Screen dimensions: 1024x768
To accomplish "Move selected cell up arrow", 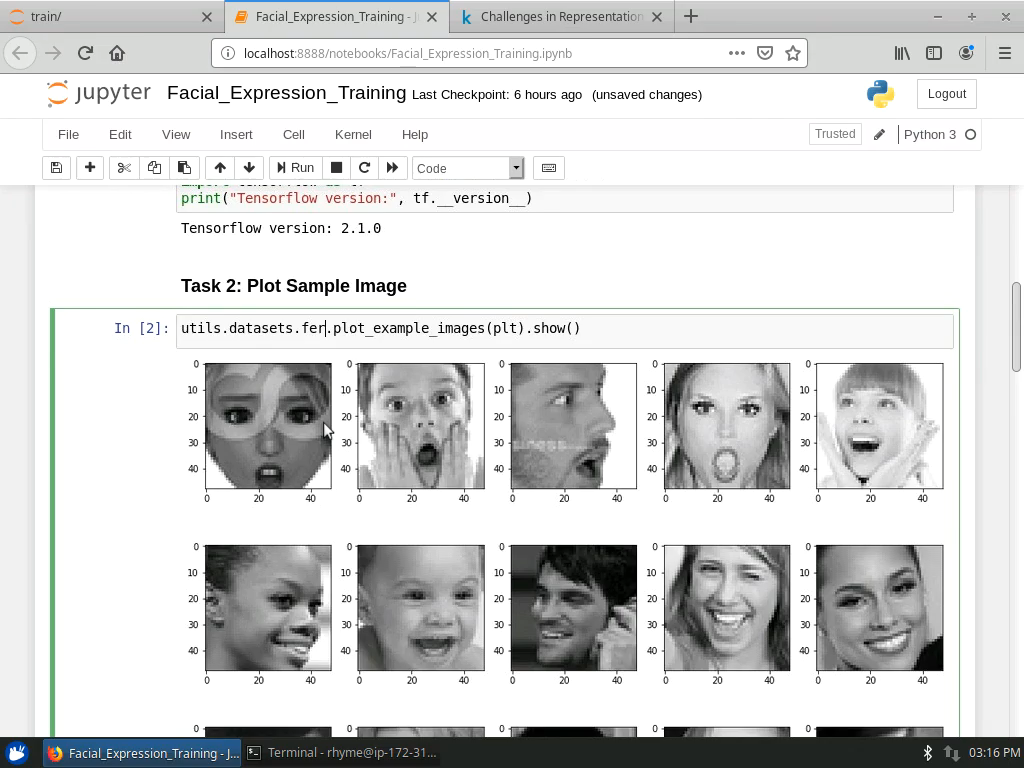I will click(220, 168).
